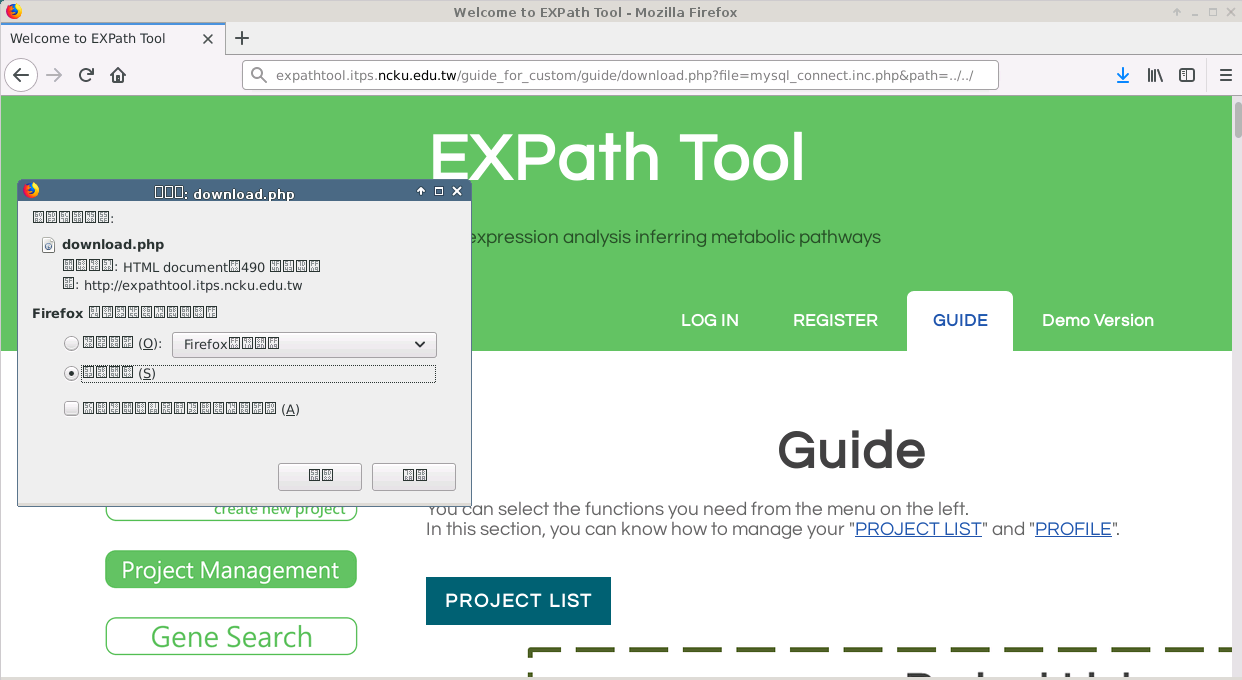Open the REGISTER tab
The width and height of the screenshot is (1242, 680).
835,321
